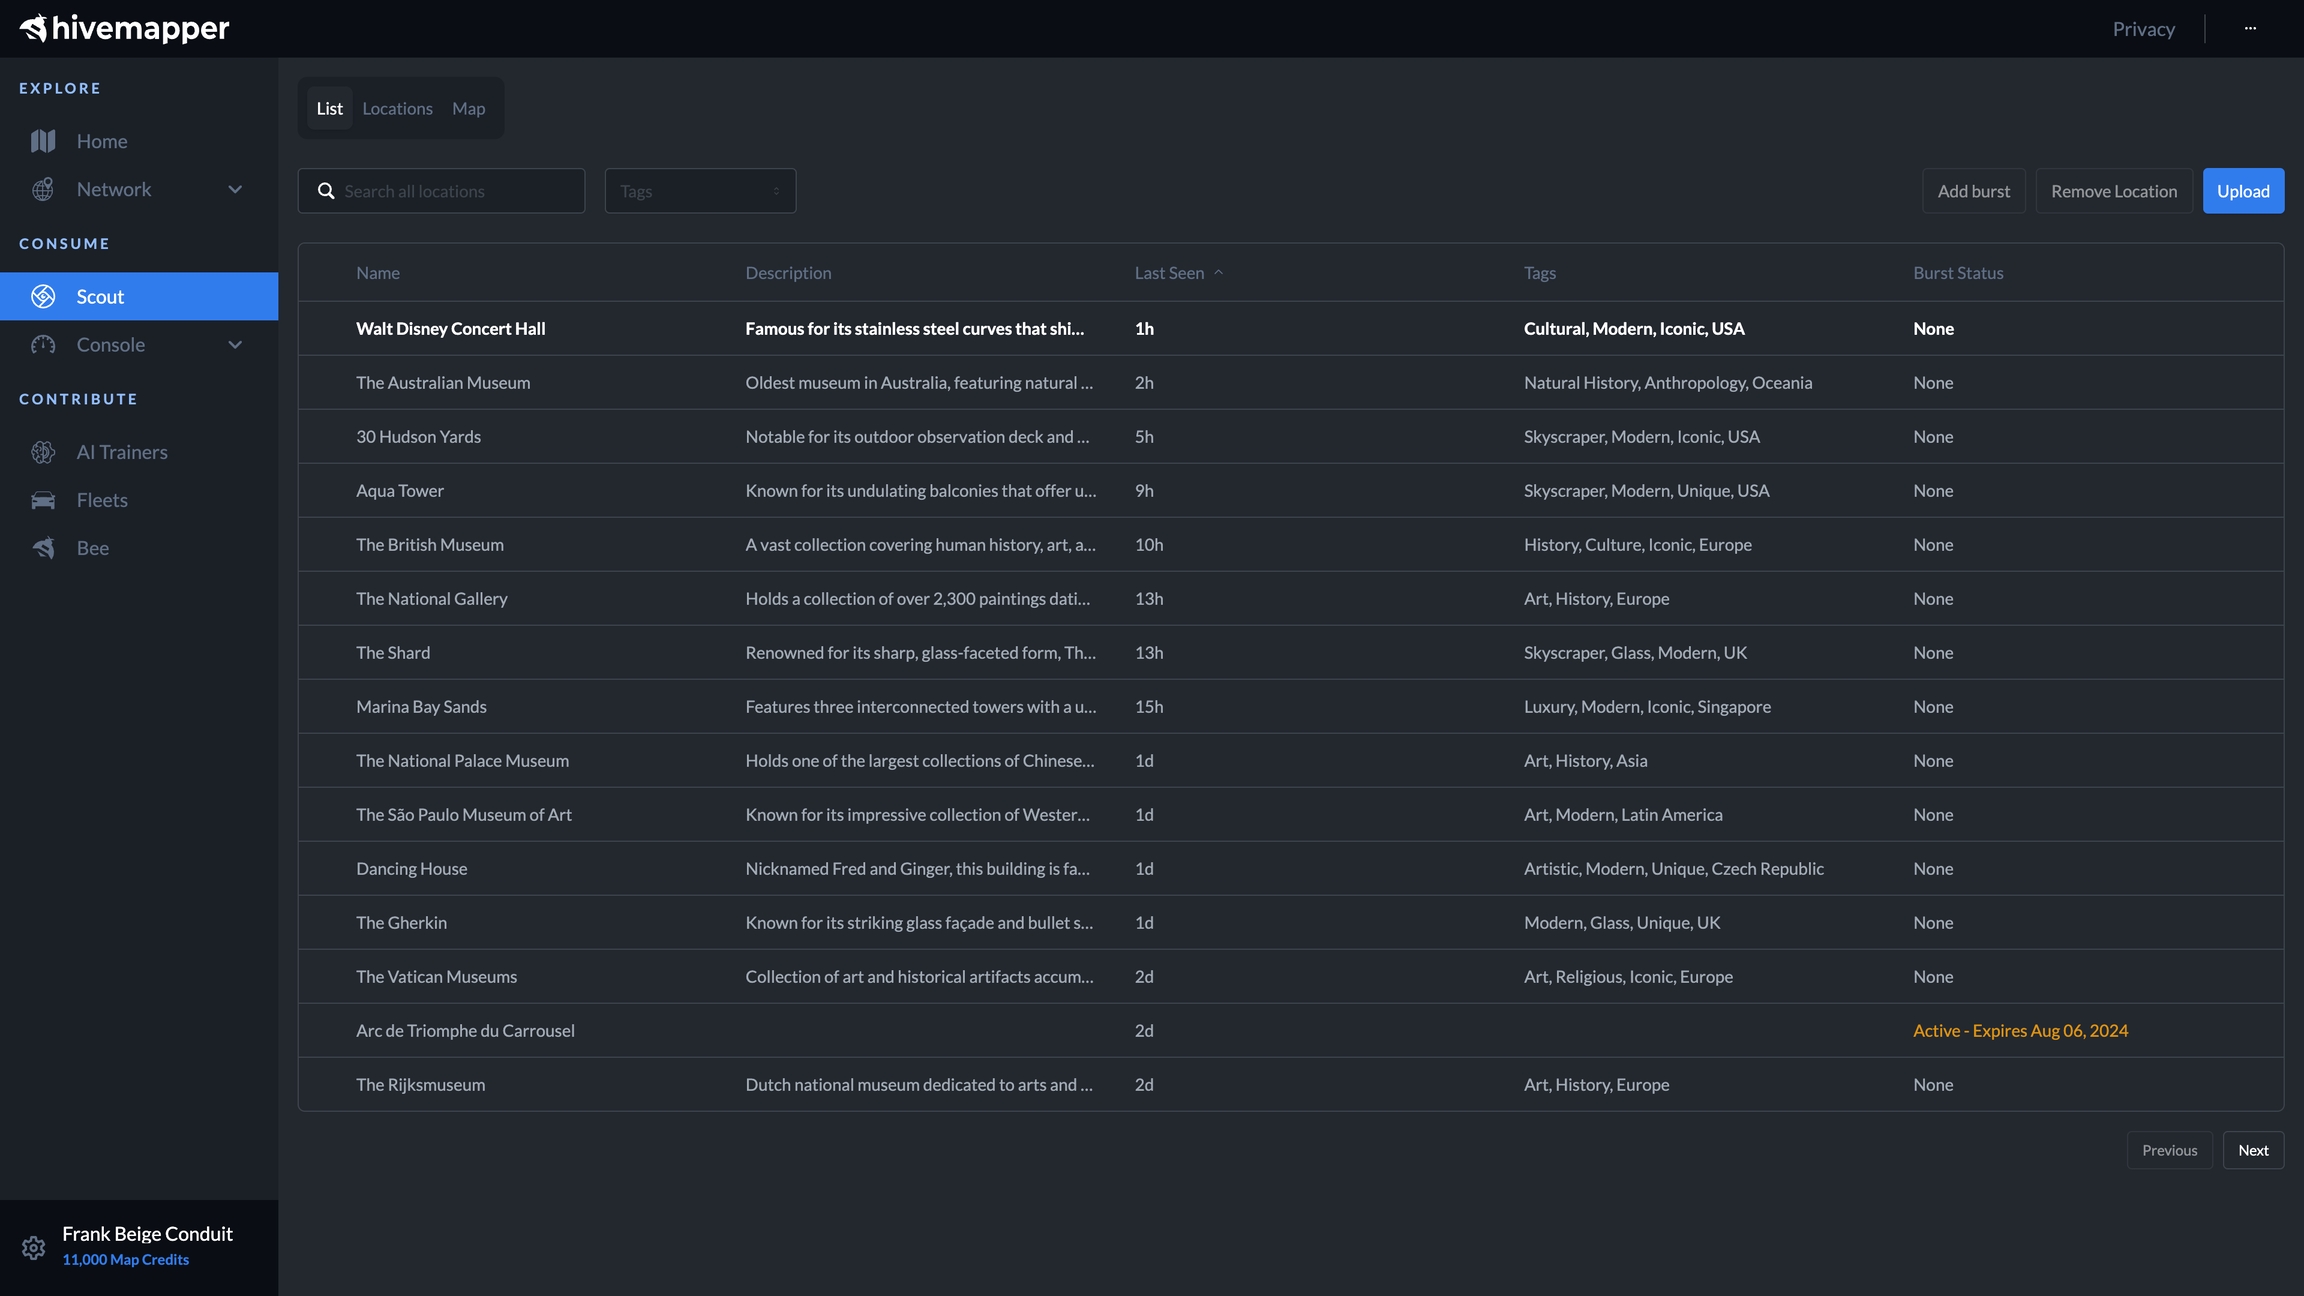Click the Scout compass icon
Viewport: 2304px width, 1296px height.
(43, 296)
